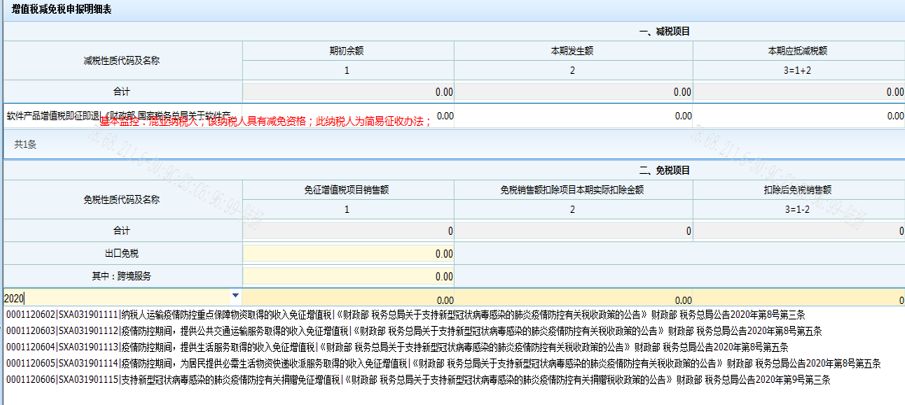Click 期初余额 cell in software product row
905x405 pixels.
tap(347, 116)
